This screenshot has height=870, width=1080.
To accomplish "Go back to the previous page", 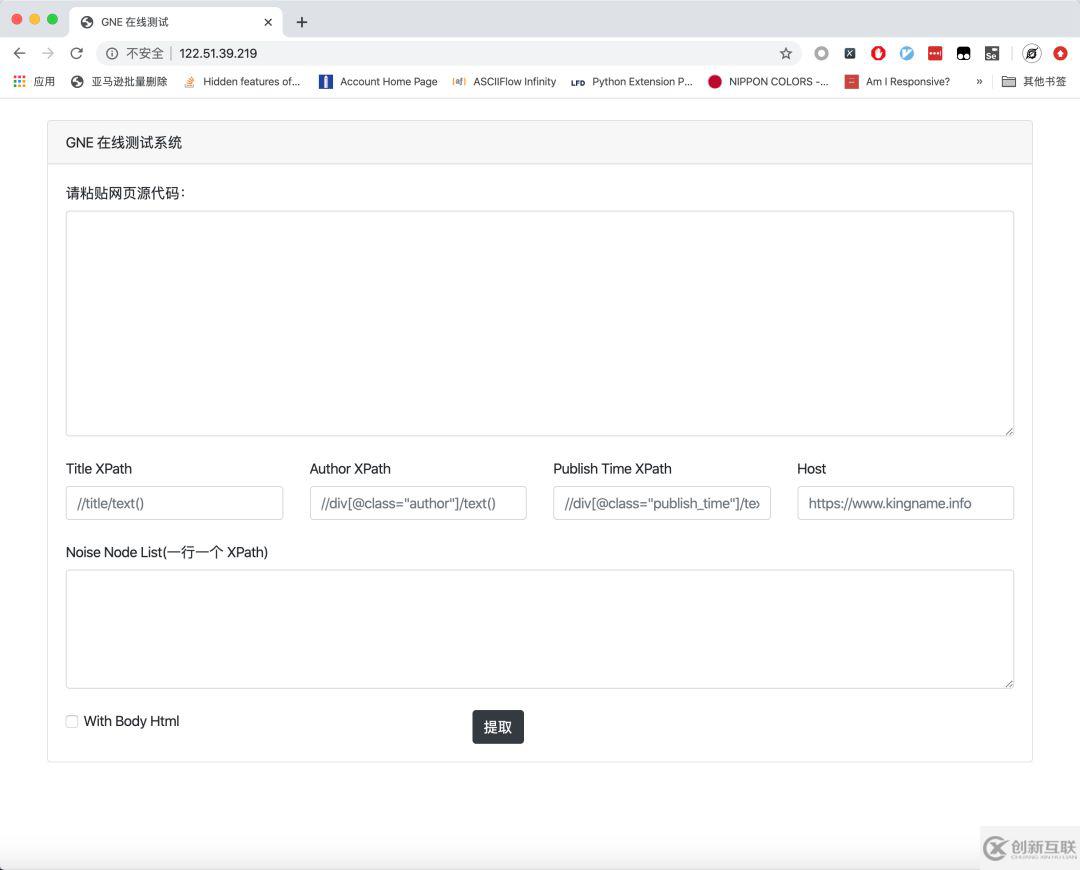I will coord(19,53).
